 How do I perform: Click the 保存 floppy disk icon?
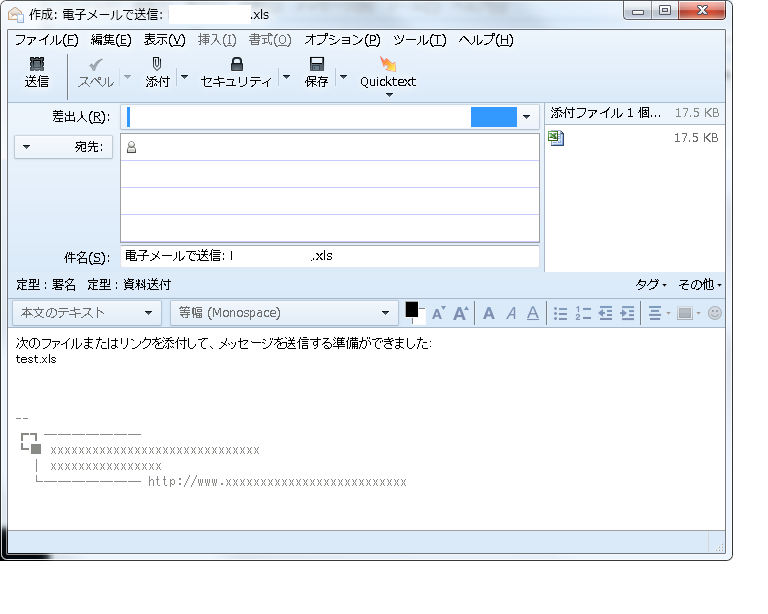pos(316,64)
